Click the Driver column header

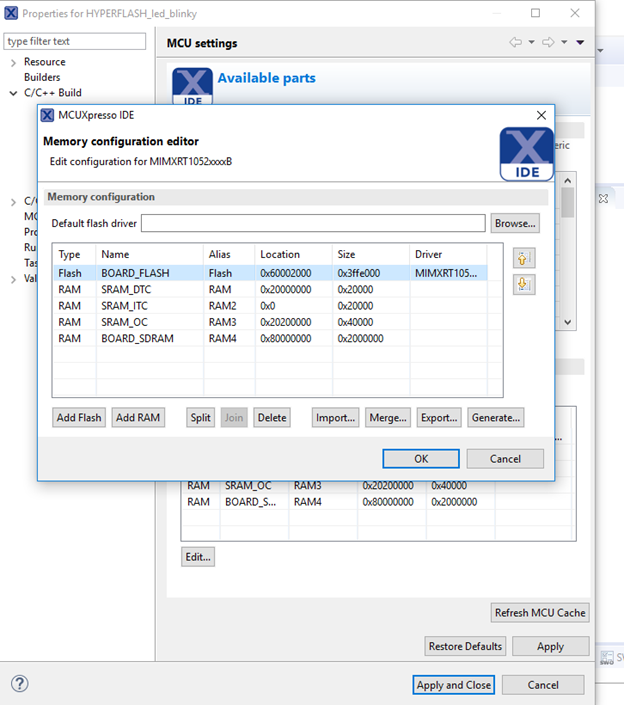pos(448,254)
